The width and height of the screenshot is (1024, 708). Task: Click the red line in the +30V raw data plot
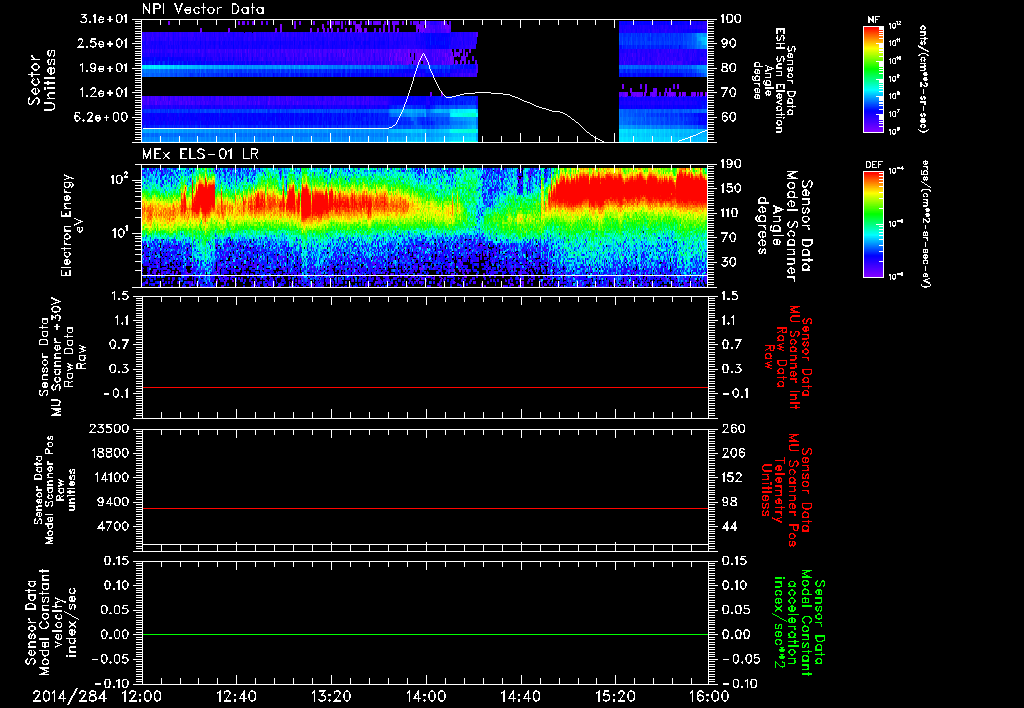pos(424,387)
